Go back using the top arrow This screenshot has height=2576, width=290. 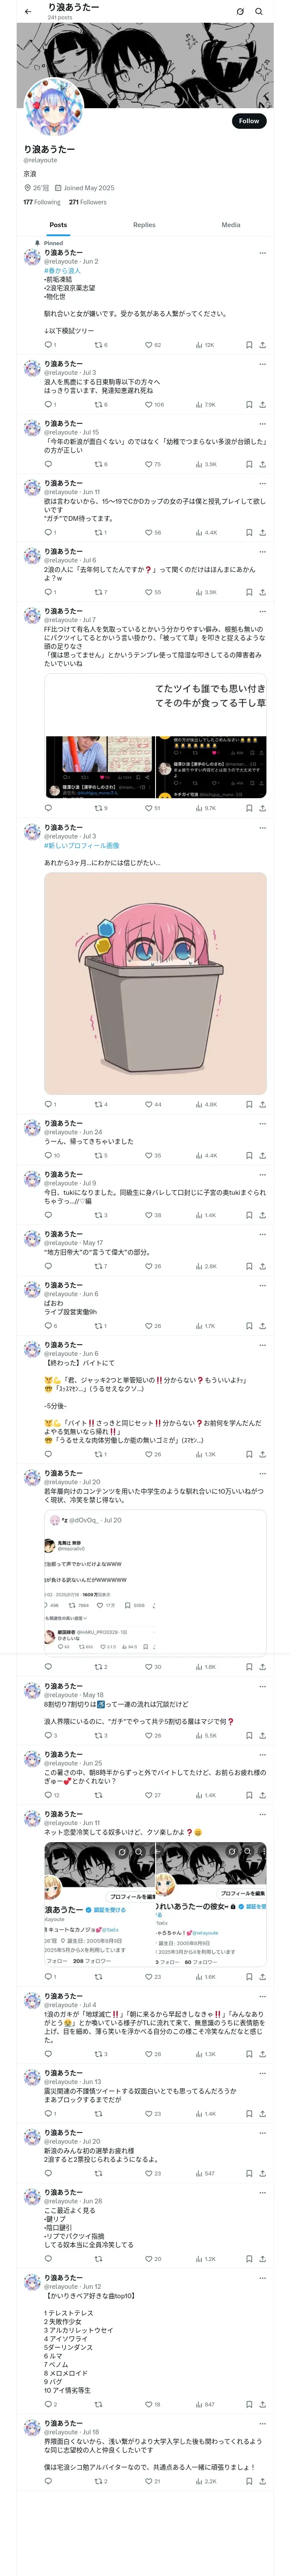28,11
